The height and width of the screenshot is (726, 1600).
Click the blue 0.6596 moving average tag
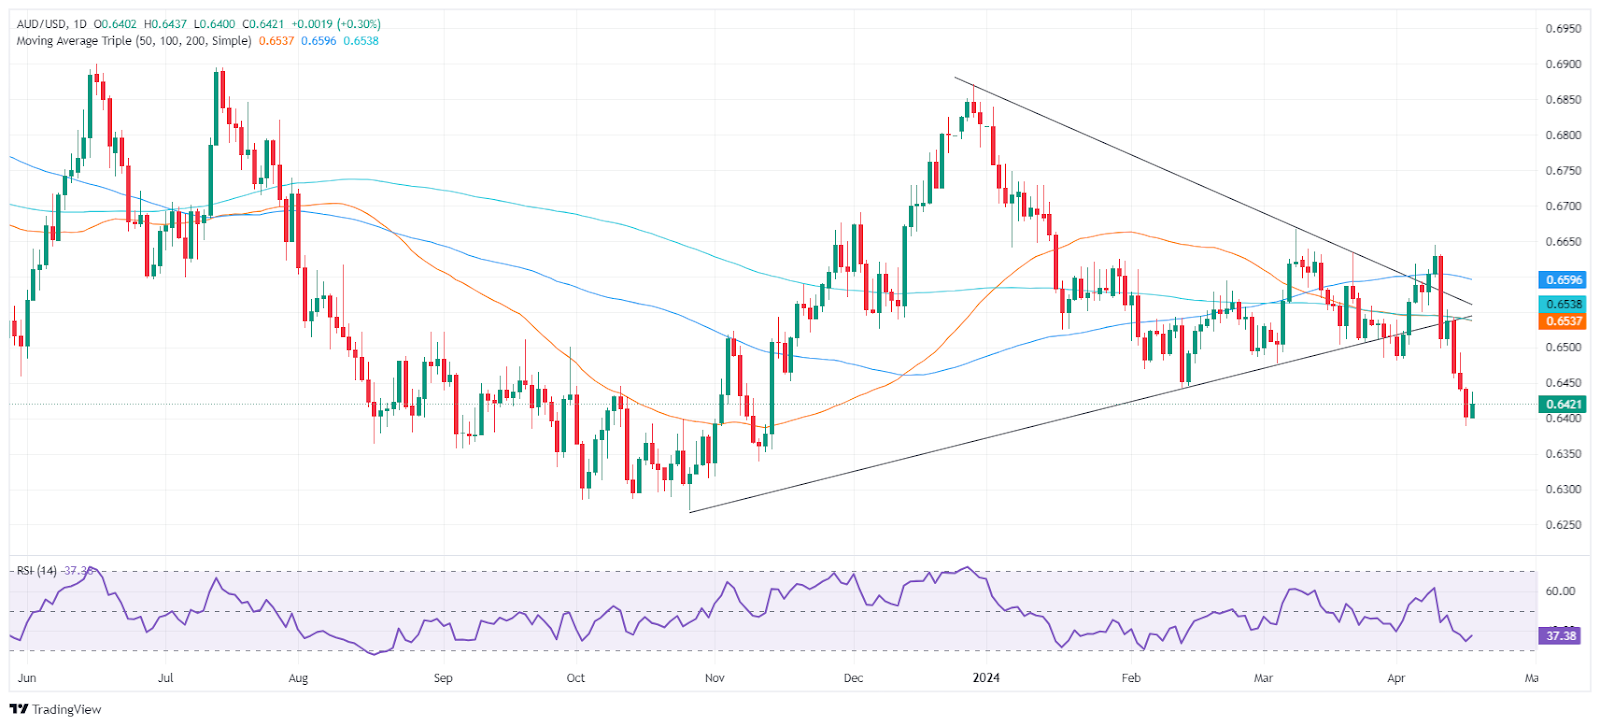click(x=1564, y=280)
